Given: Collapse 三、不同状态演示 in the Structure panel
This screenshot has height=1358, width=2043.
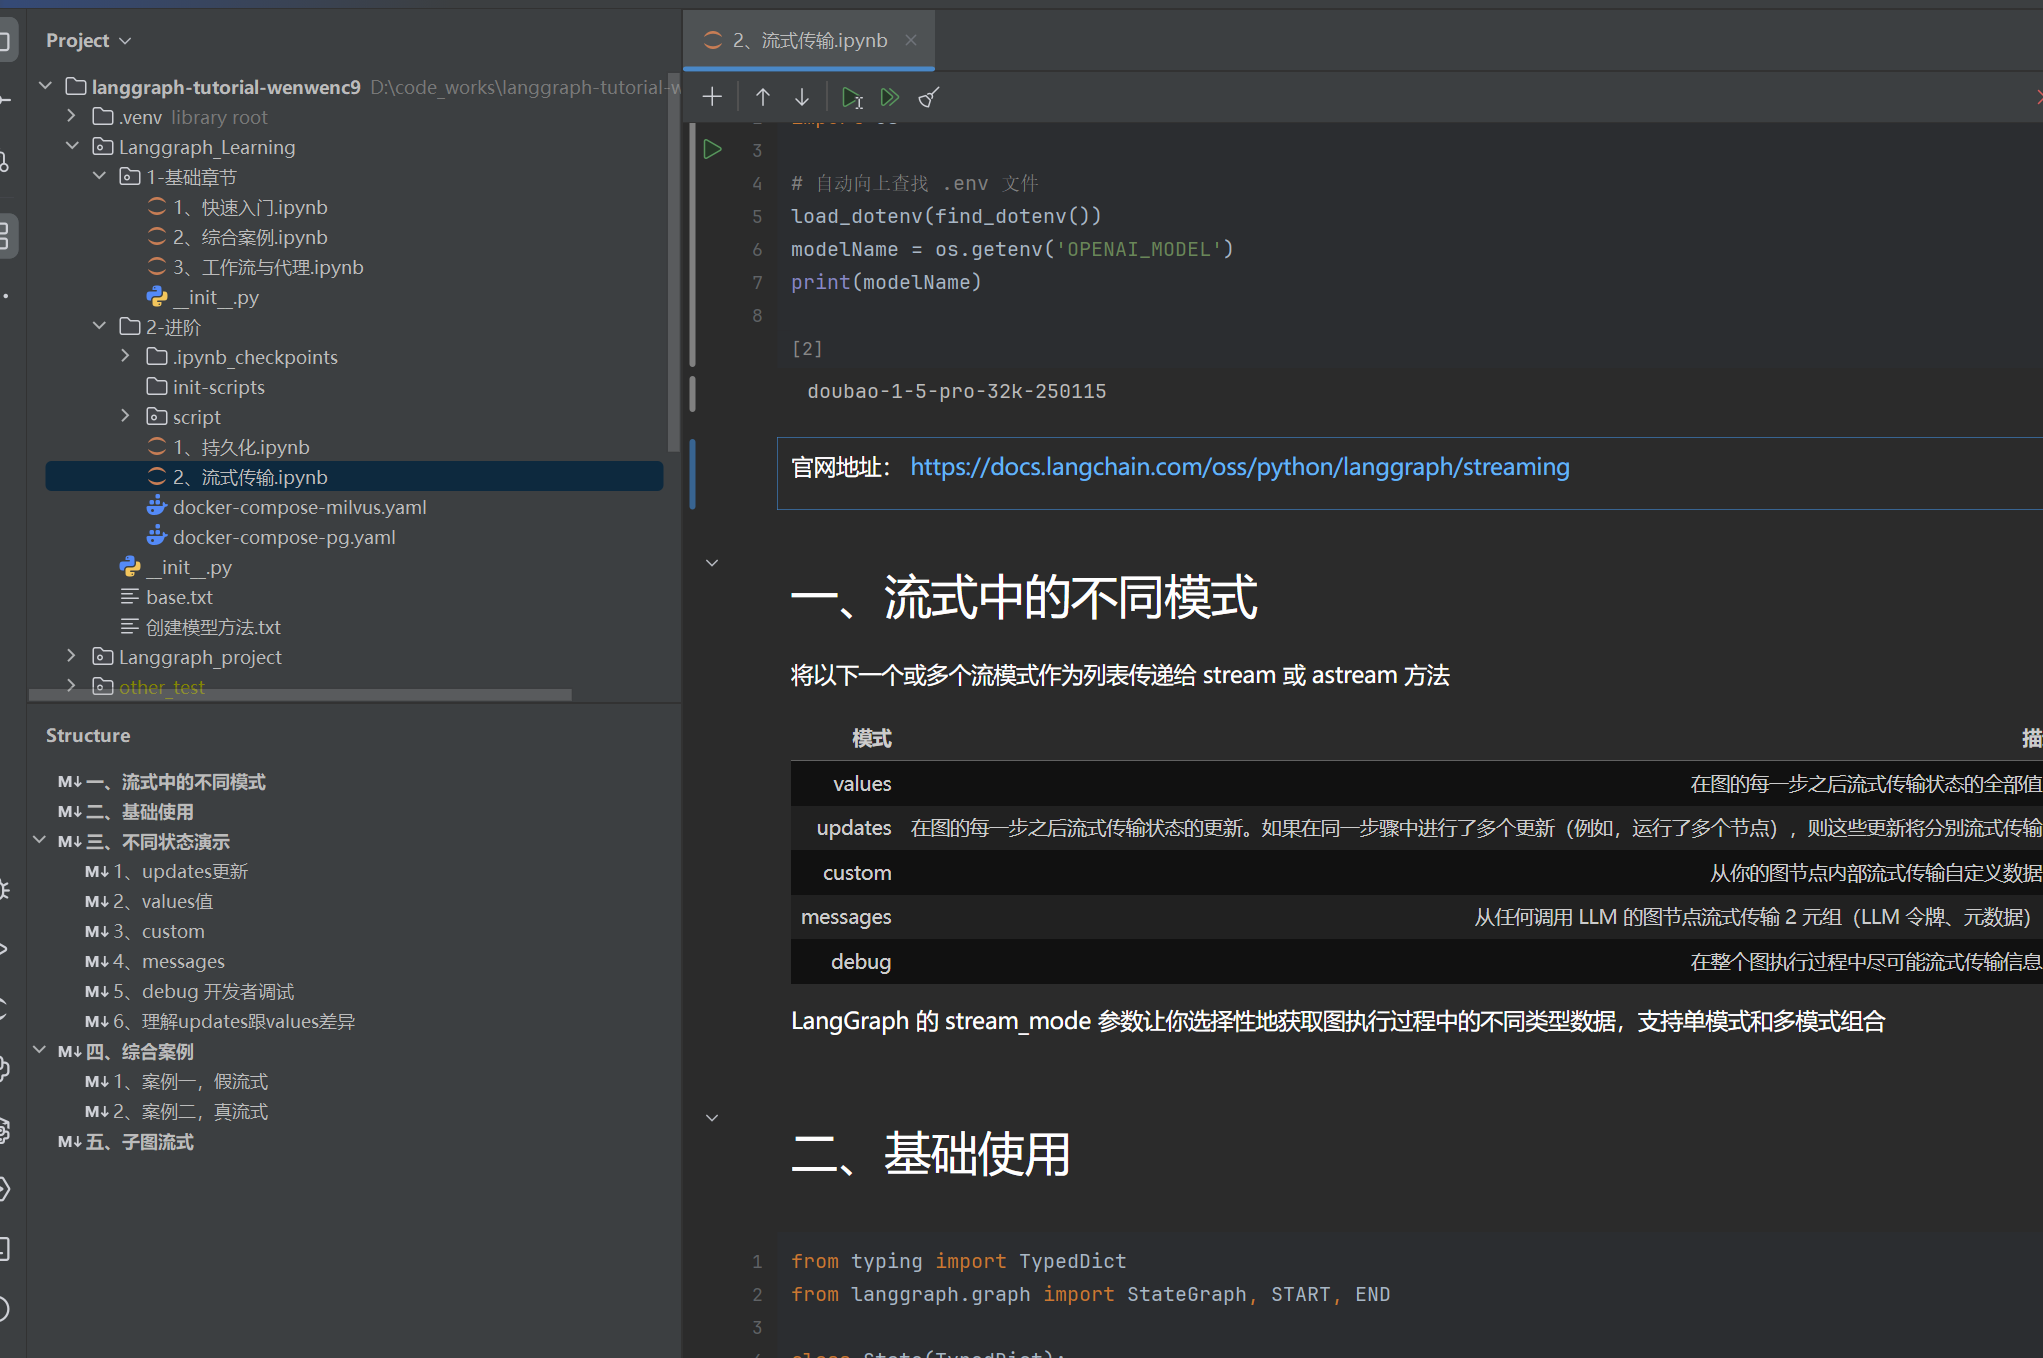Looking at the screenshot, I should click(x=39, y=840).
